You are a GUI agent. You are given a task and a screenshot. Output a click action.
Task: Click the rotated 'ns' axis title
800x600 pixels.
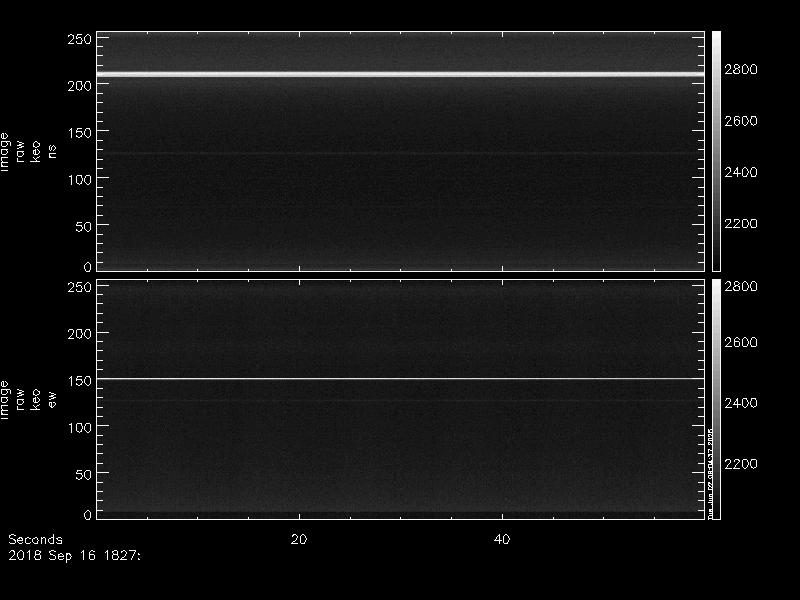pos(52,151)
